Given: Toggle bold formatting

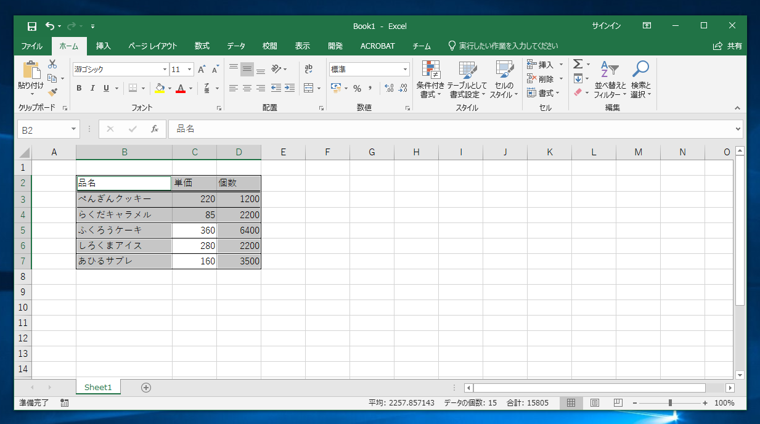Looking at the screenshot, I should click(79, 88).
